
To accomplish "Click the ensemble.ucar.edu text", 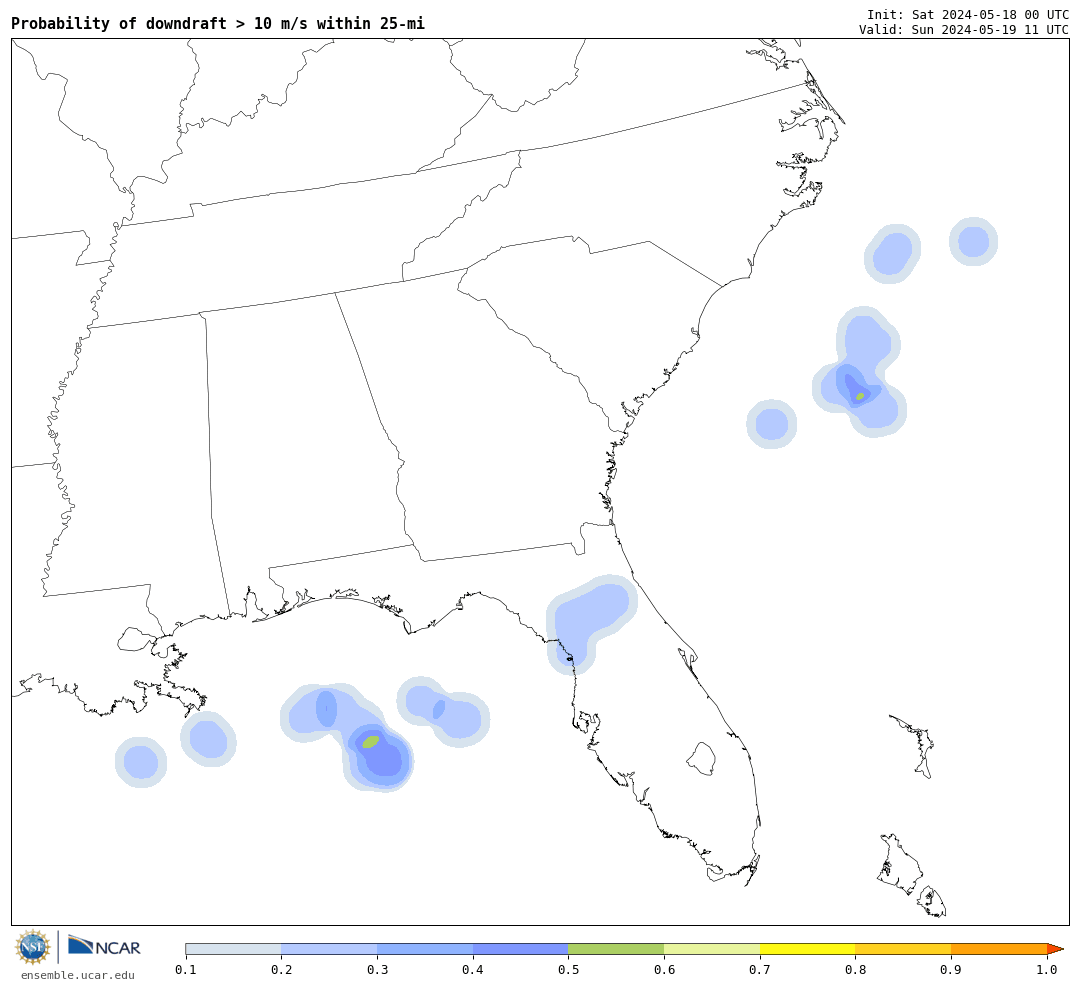I will point(78,975).
